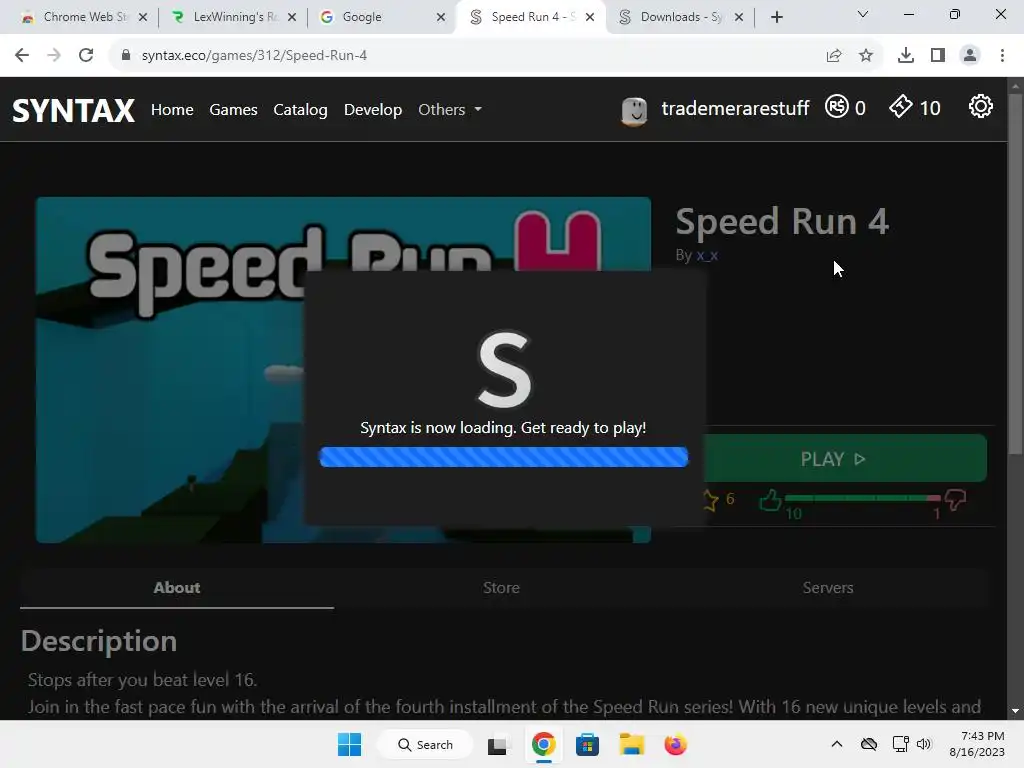Image resolution: width=1024 pixels, height=768 pixels.
Task: Open Task View on the taskbar
Action: click(x=498, y=745)
